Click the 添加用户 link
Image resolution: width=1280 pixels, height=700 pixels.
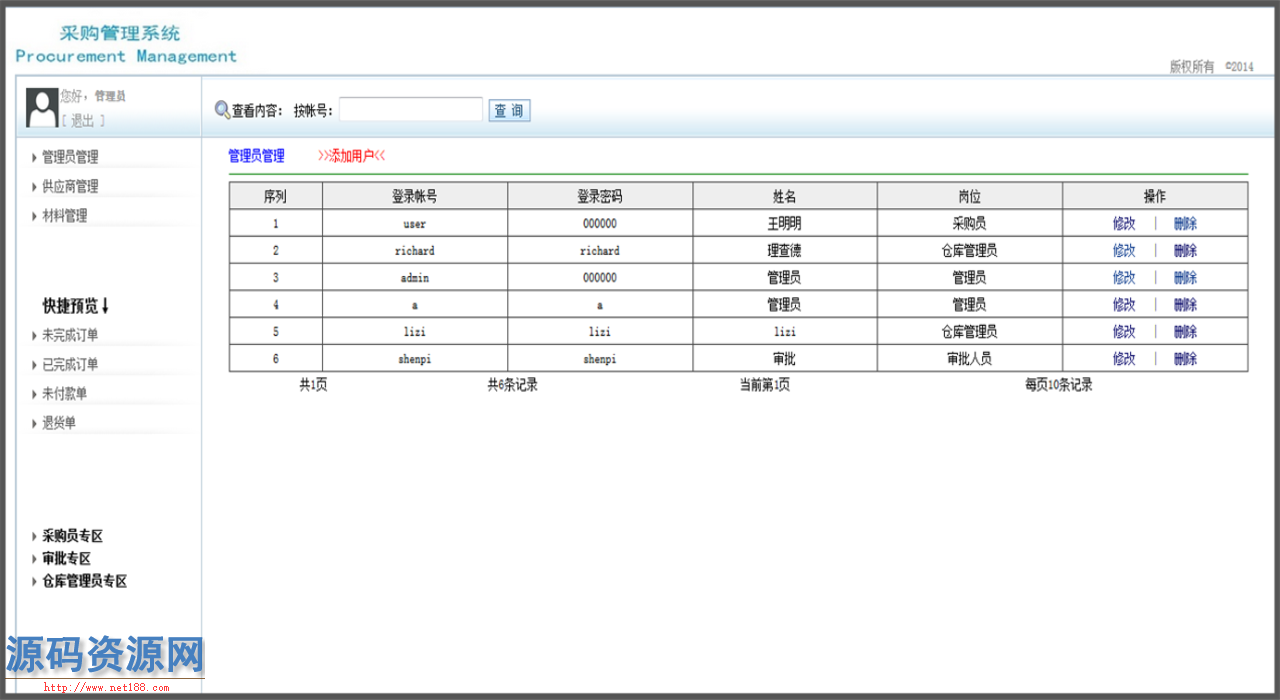point(351,156)
